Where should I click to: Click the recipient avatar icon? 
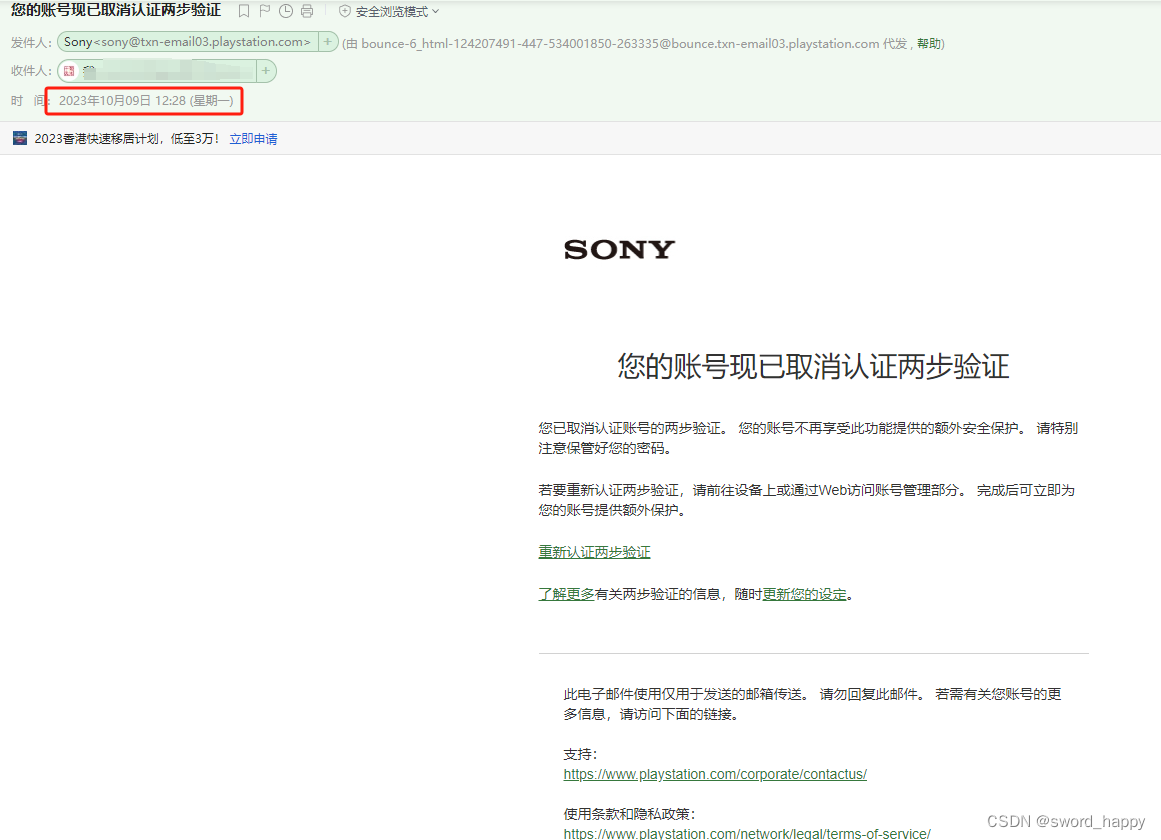pos(69,71)
